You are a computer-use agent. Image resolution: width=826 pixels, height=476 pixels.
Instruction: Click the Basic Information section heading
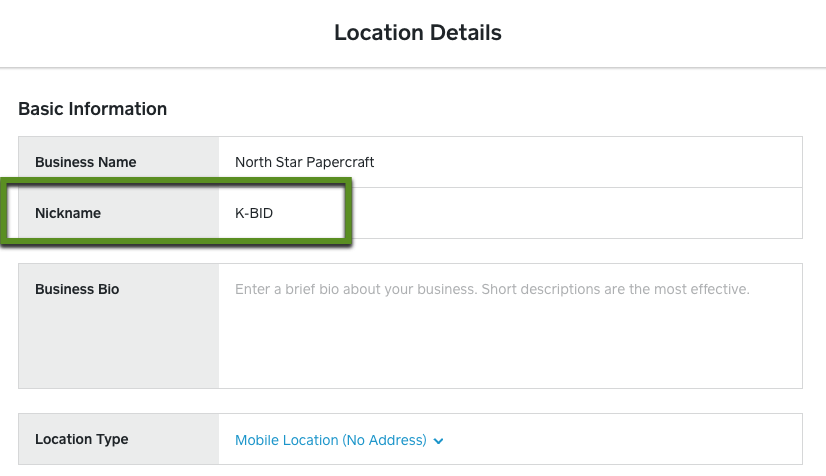pos(92,108)
